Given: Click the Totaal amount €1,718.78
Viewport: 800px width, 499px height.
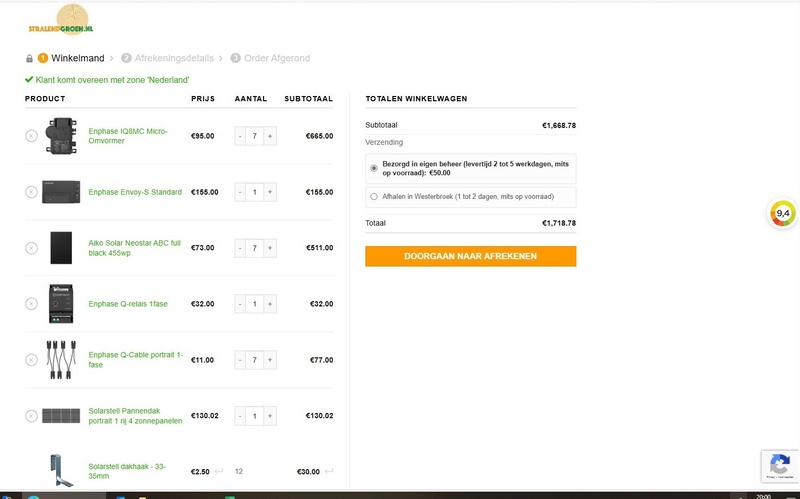Looking at the screenshot, I should [x=559, y=223].
